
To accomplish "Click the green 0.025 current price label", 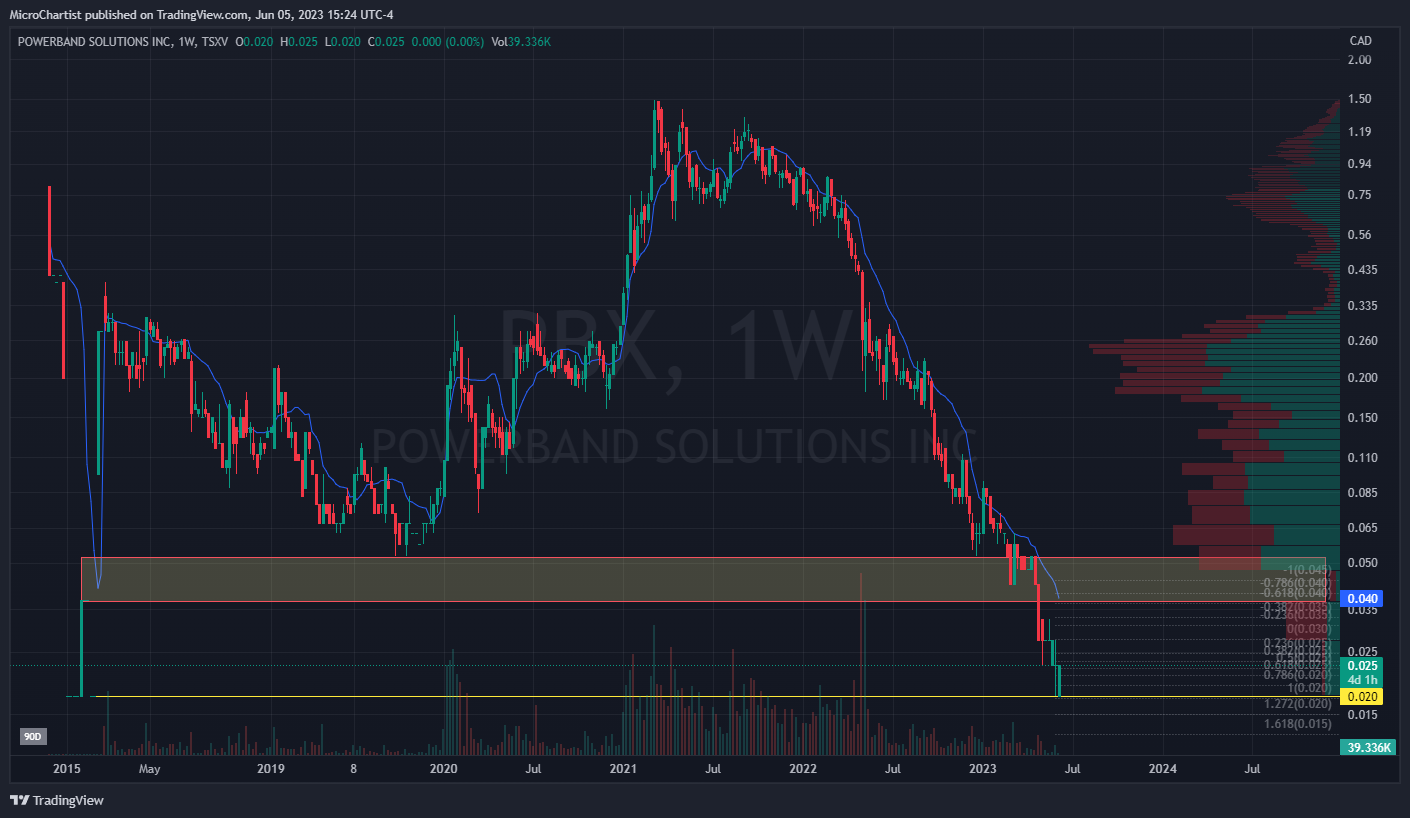I will point(1362,666).
